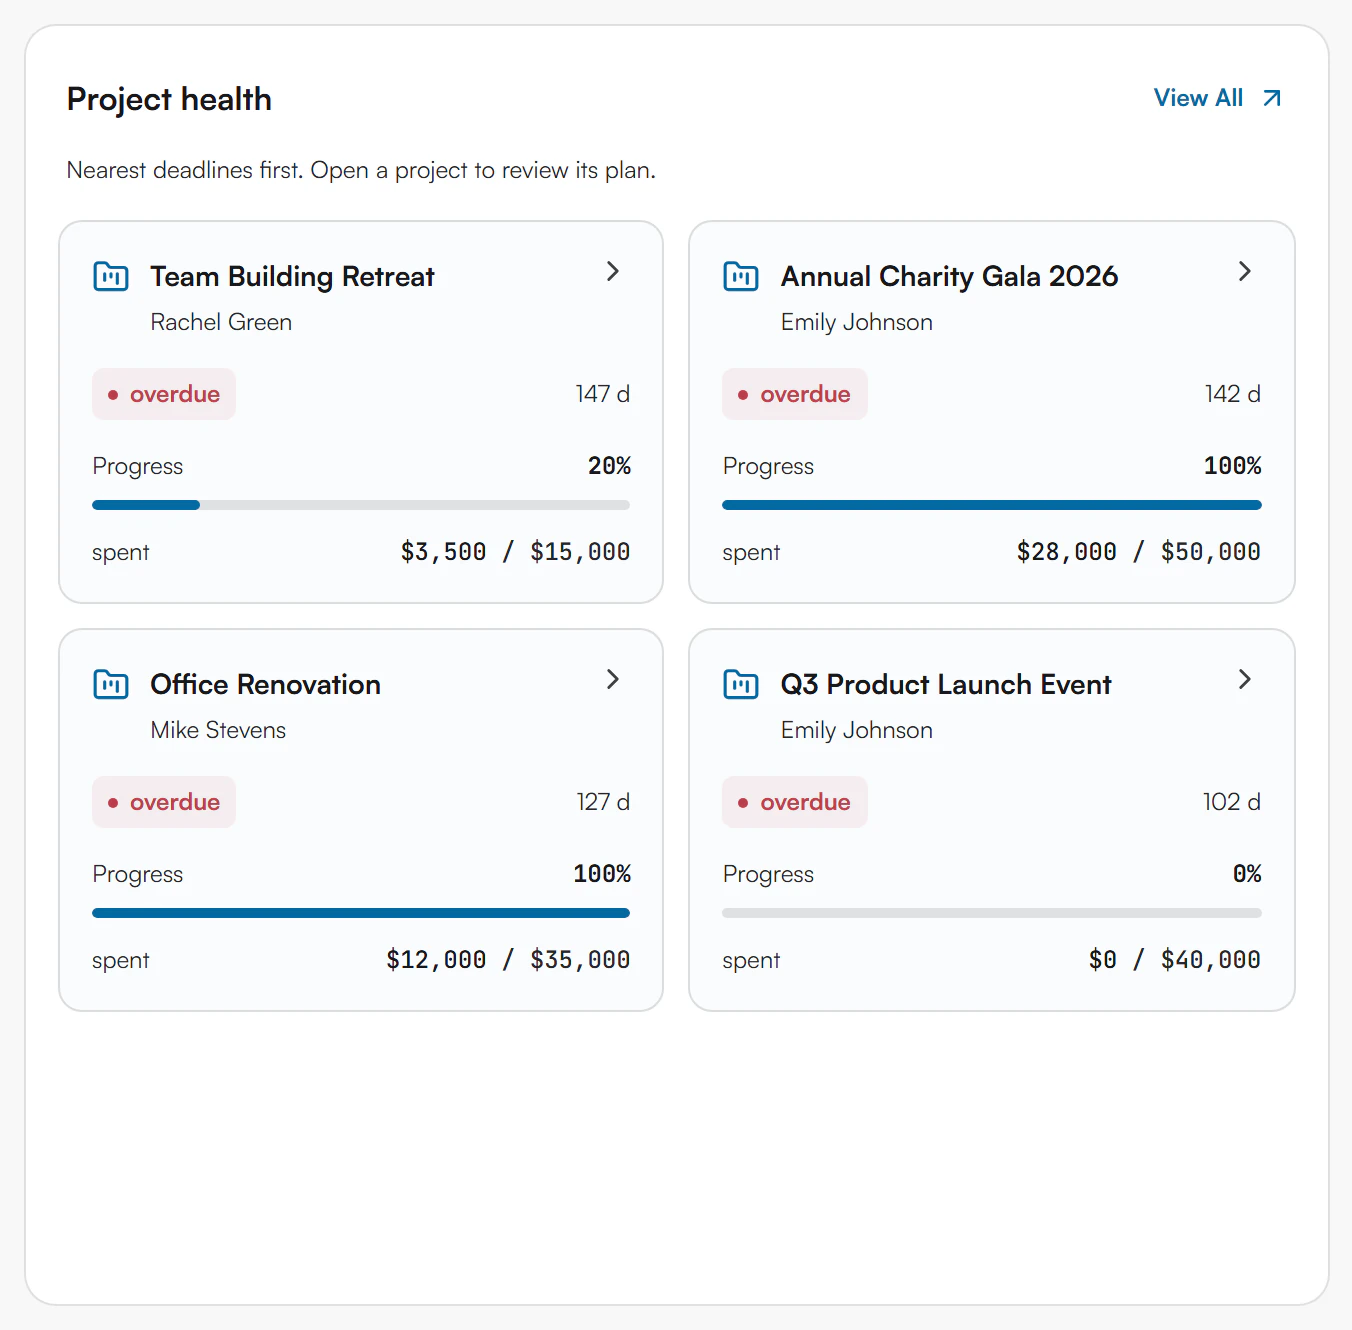This screenshot has height=1330, width=1352.
Task: Click the Project health heading
Action: coord(169,99)
